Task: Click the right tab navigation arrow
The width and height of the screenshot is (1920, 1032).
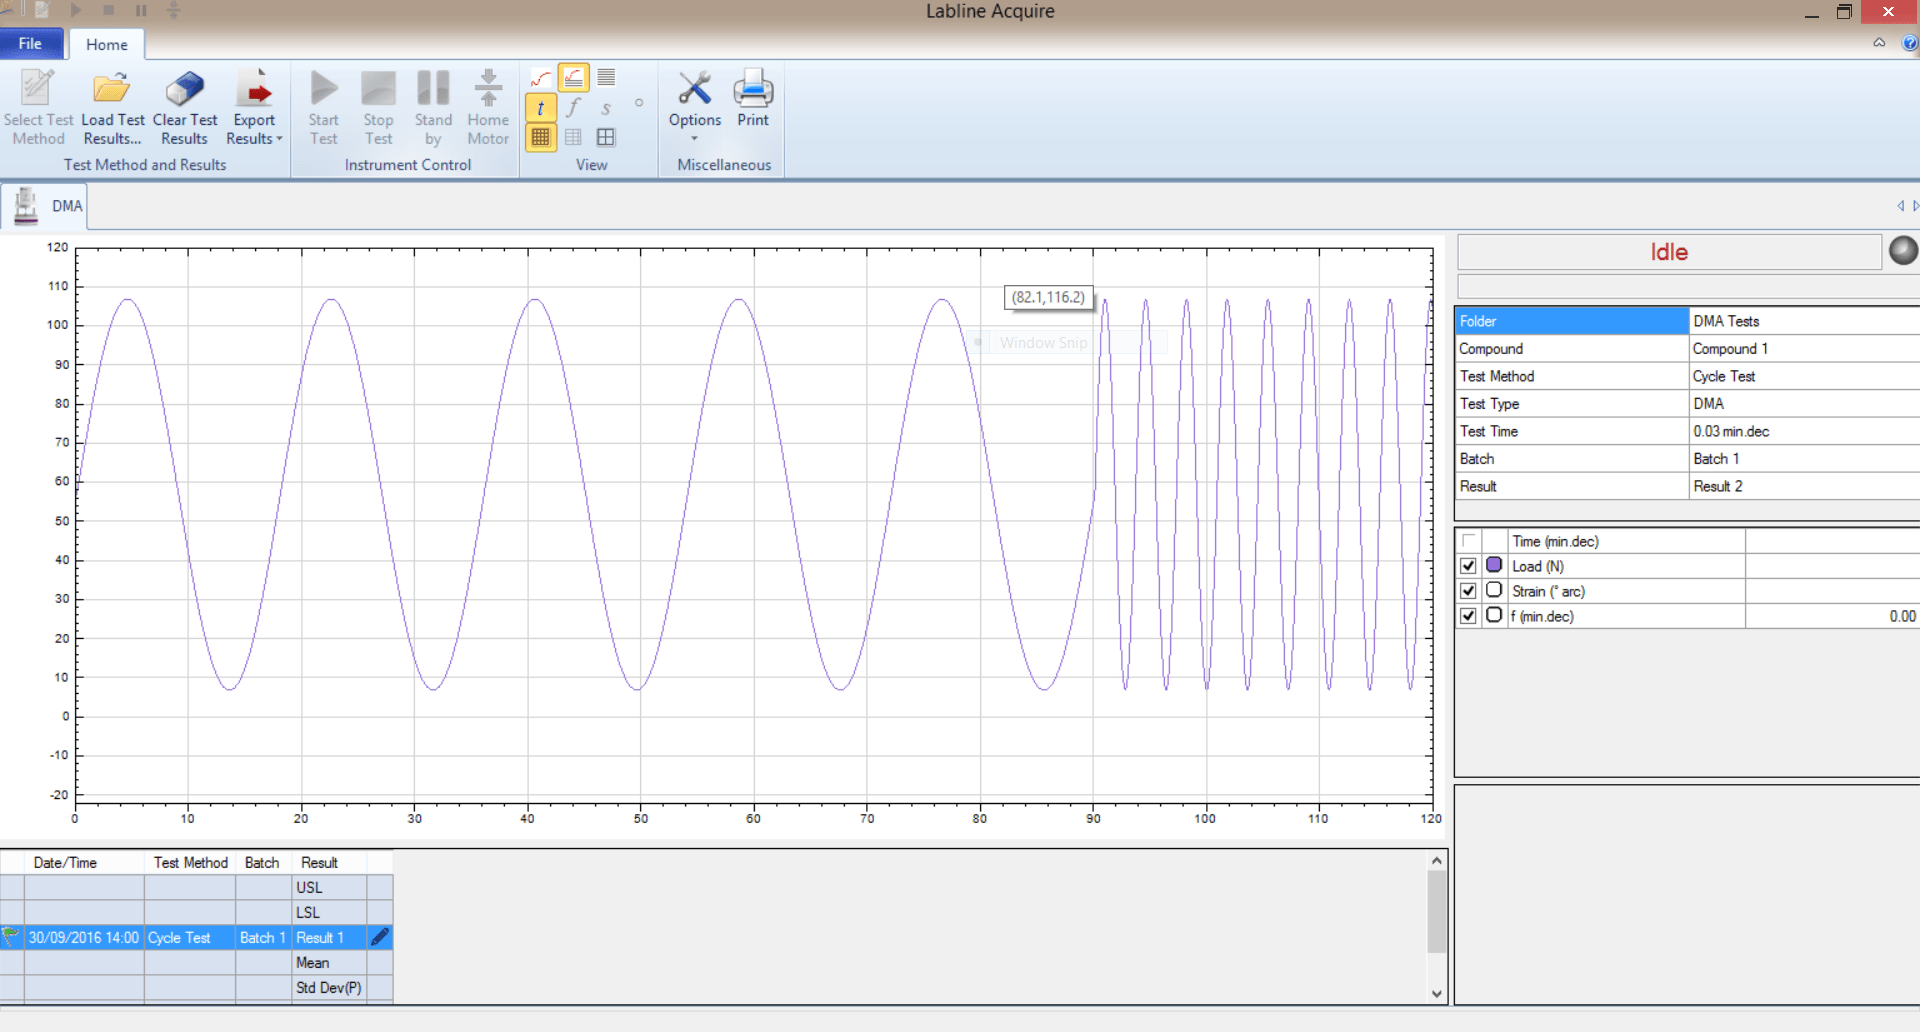Action: 1915,206
